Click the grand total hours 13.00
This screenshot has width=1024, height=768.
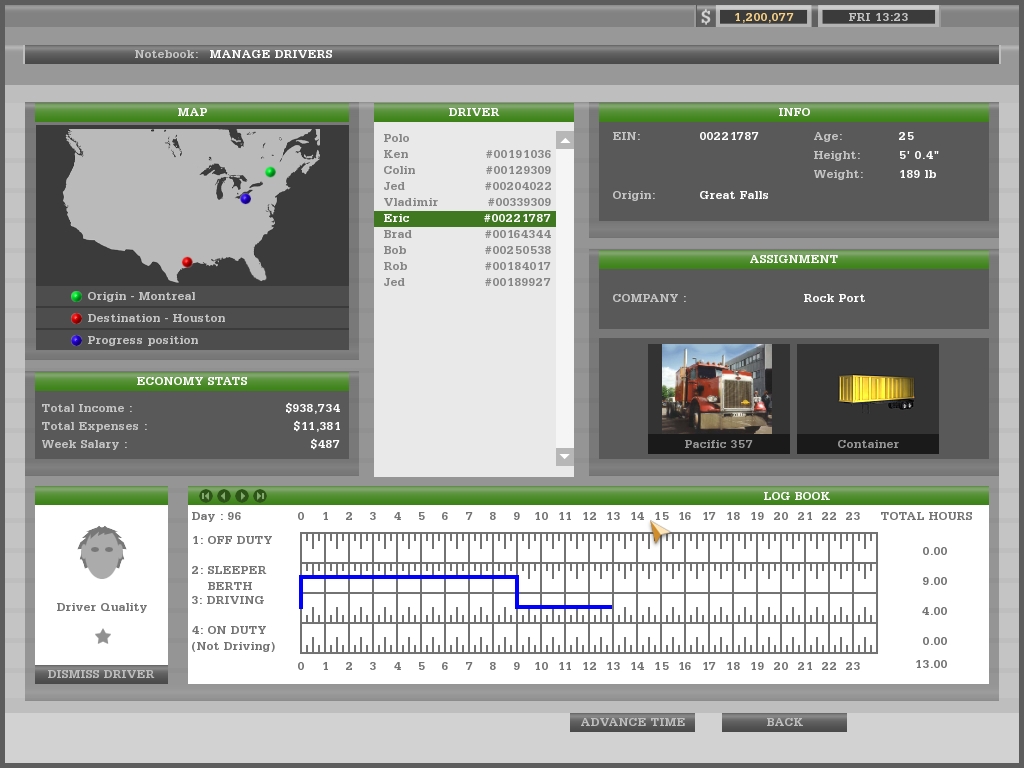coord(931,664)
